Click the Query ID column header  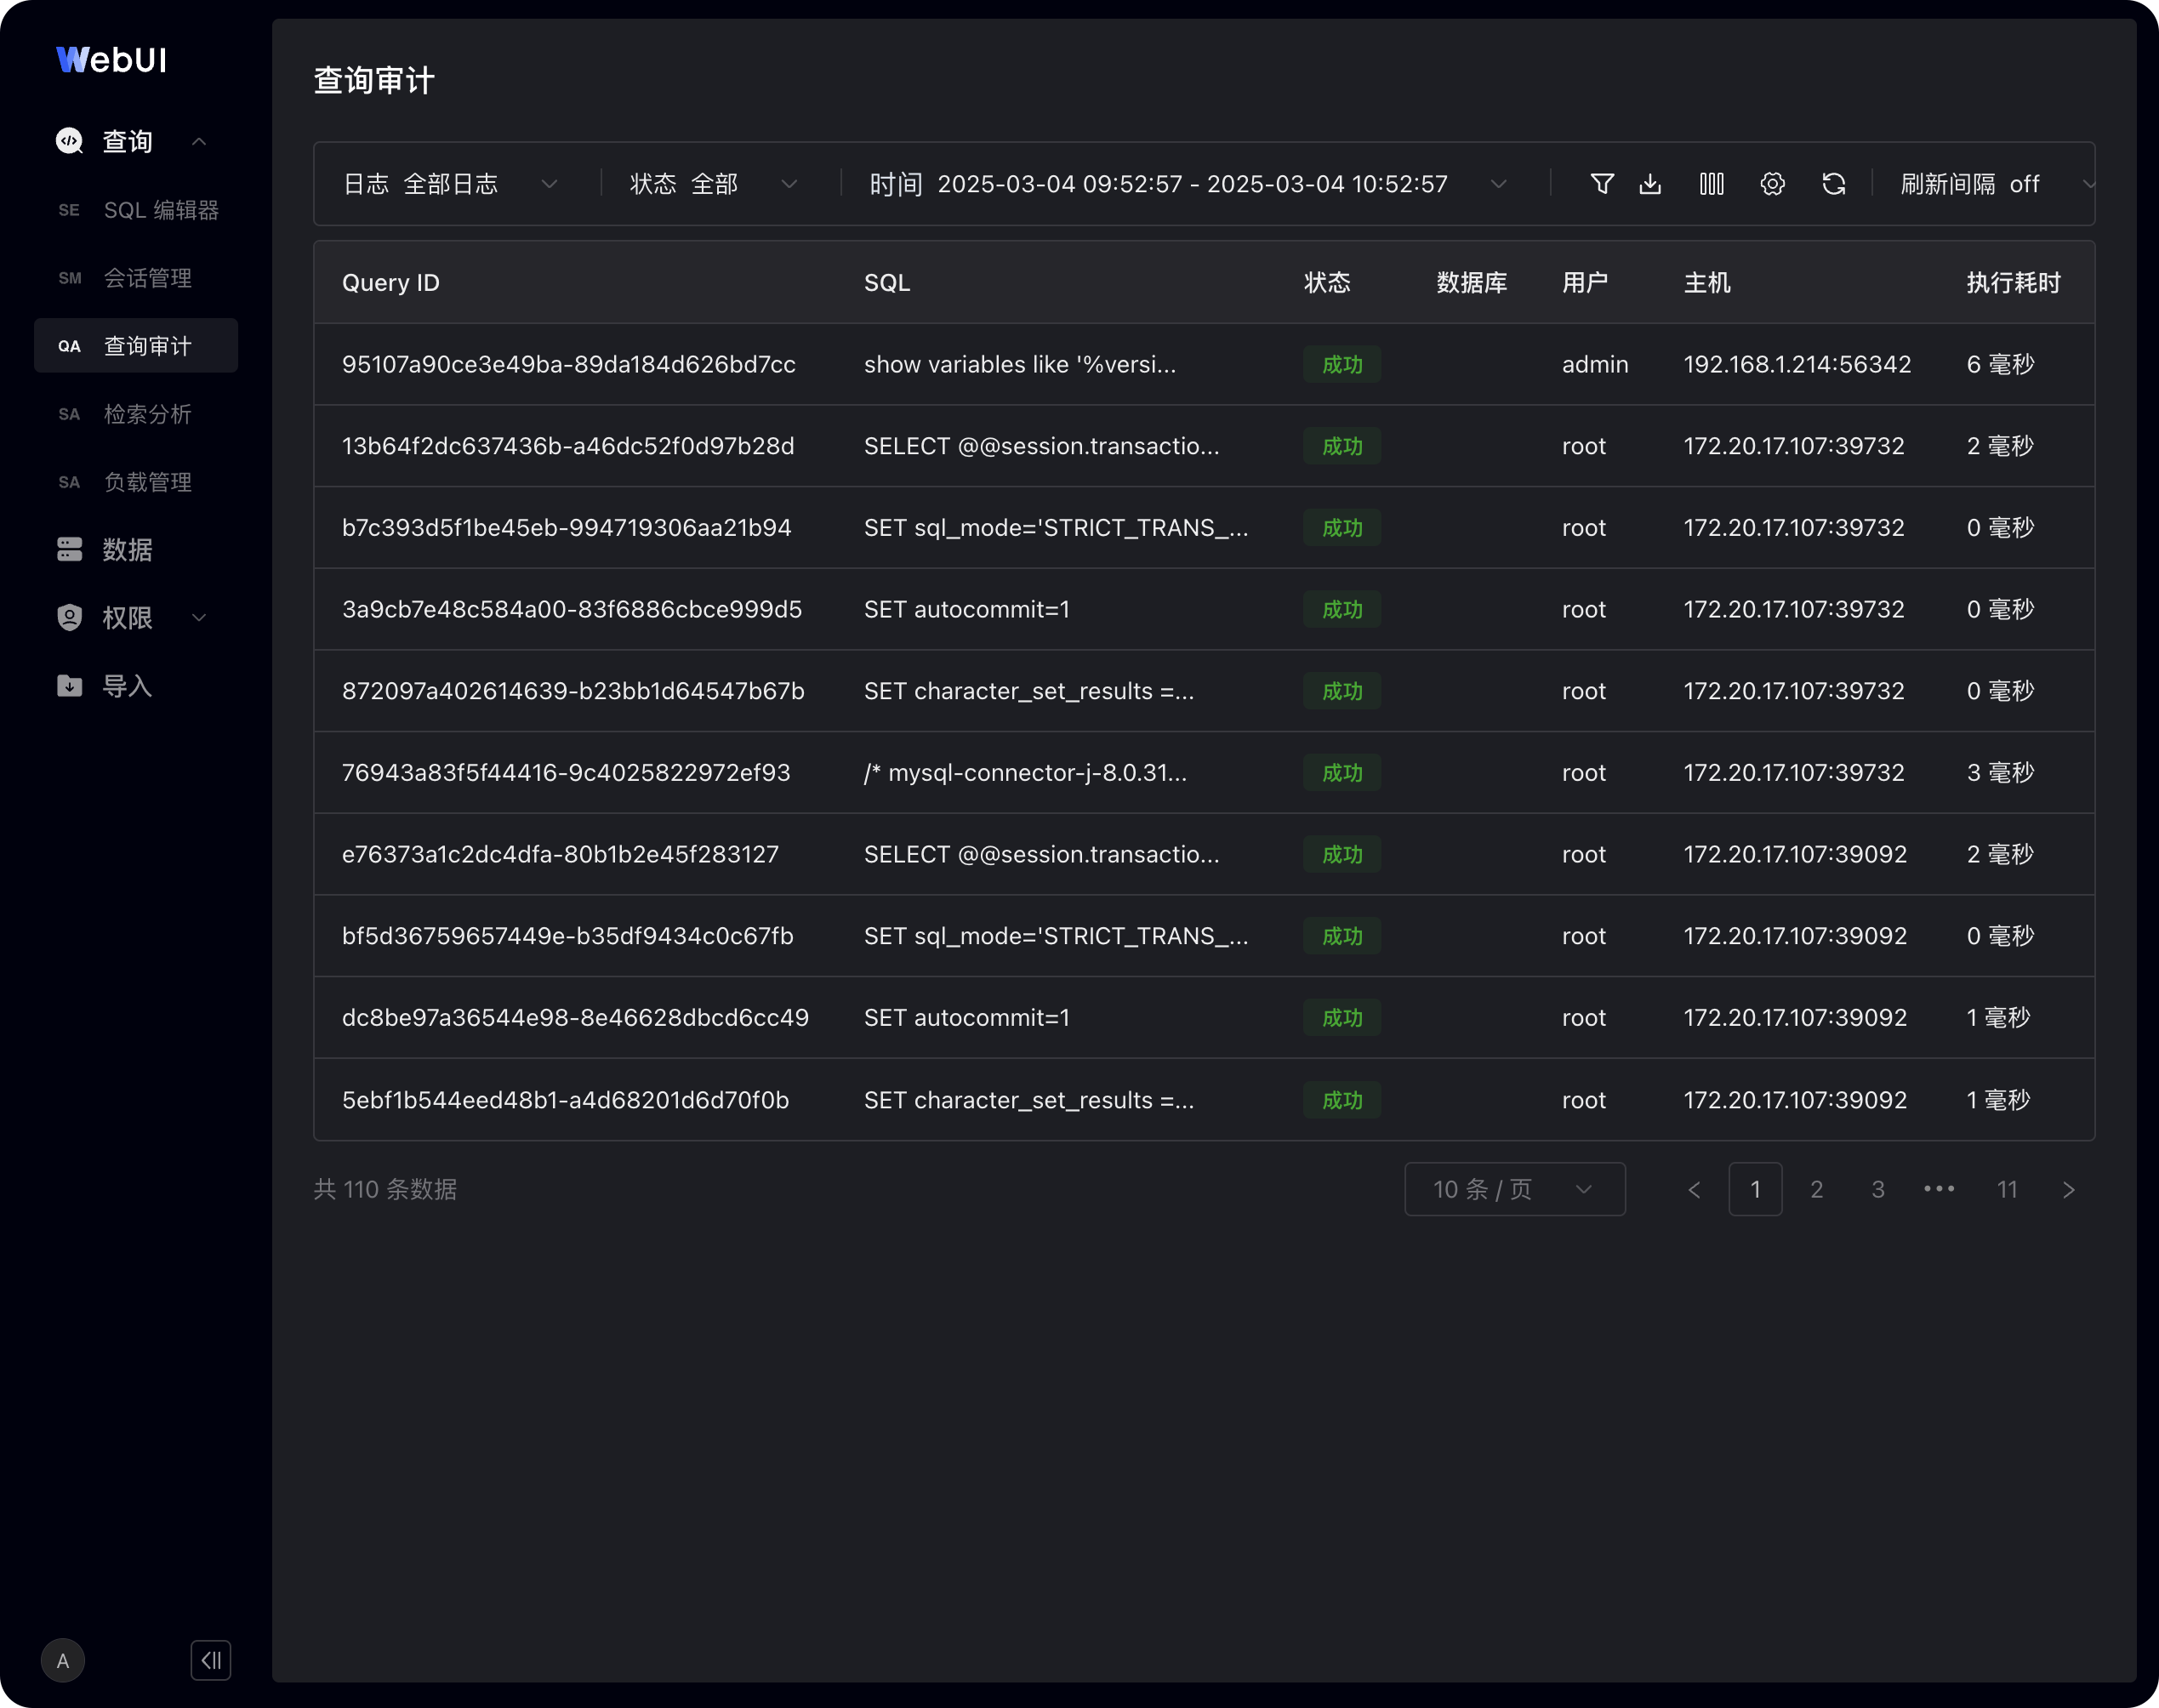click(x=390, y=283)
